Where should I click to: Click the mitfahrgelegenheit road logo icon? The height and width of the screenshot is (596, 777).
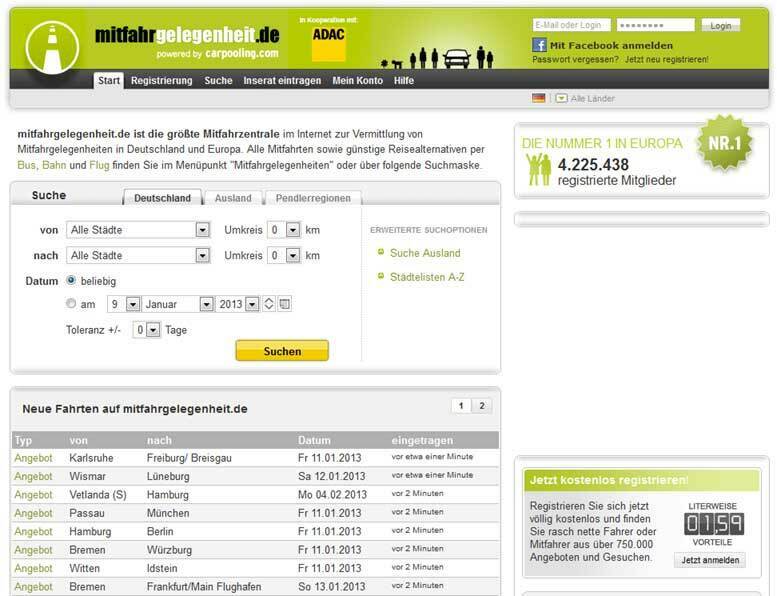(x=50, y=47)
